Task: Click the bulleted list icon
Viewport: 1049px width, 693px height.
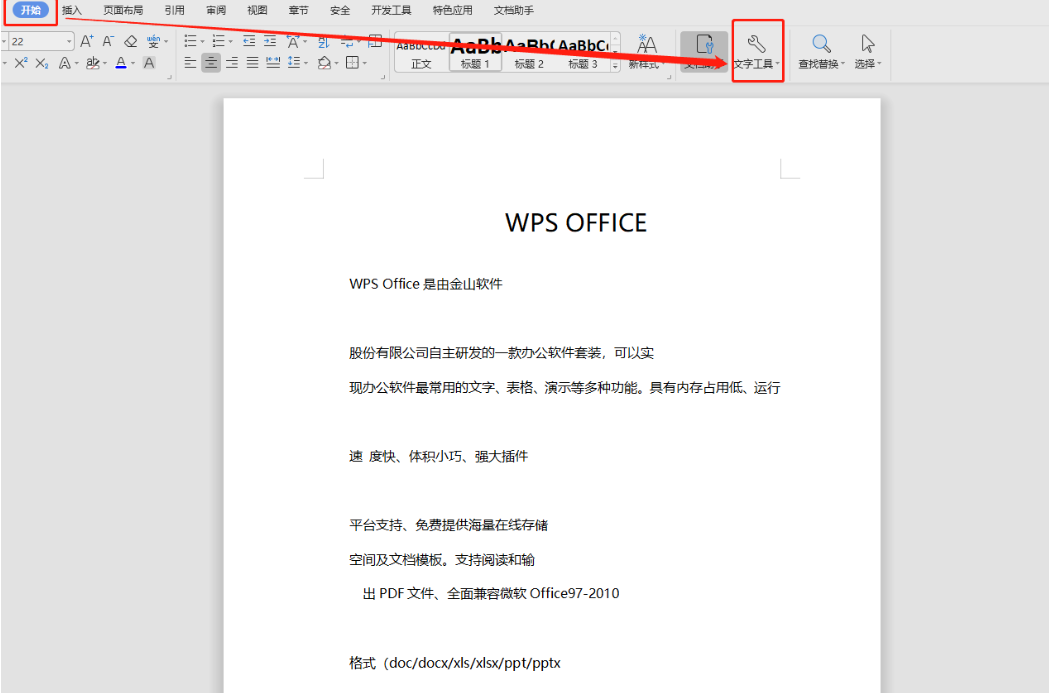Action: [x=190, y=41]
